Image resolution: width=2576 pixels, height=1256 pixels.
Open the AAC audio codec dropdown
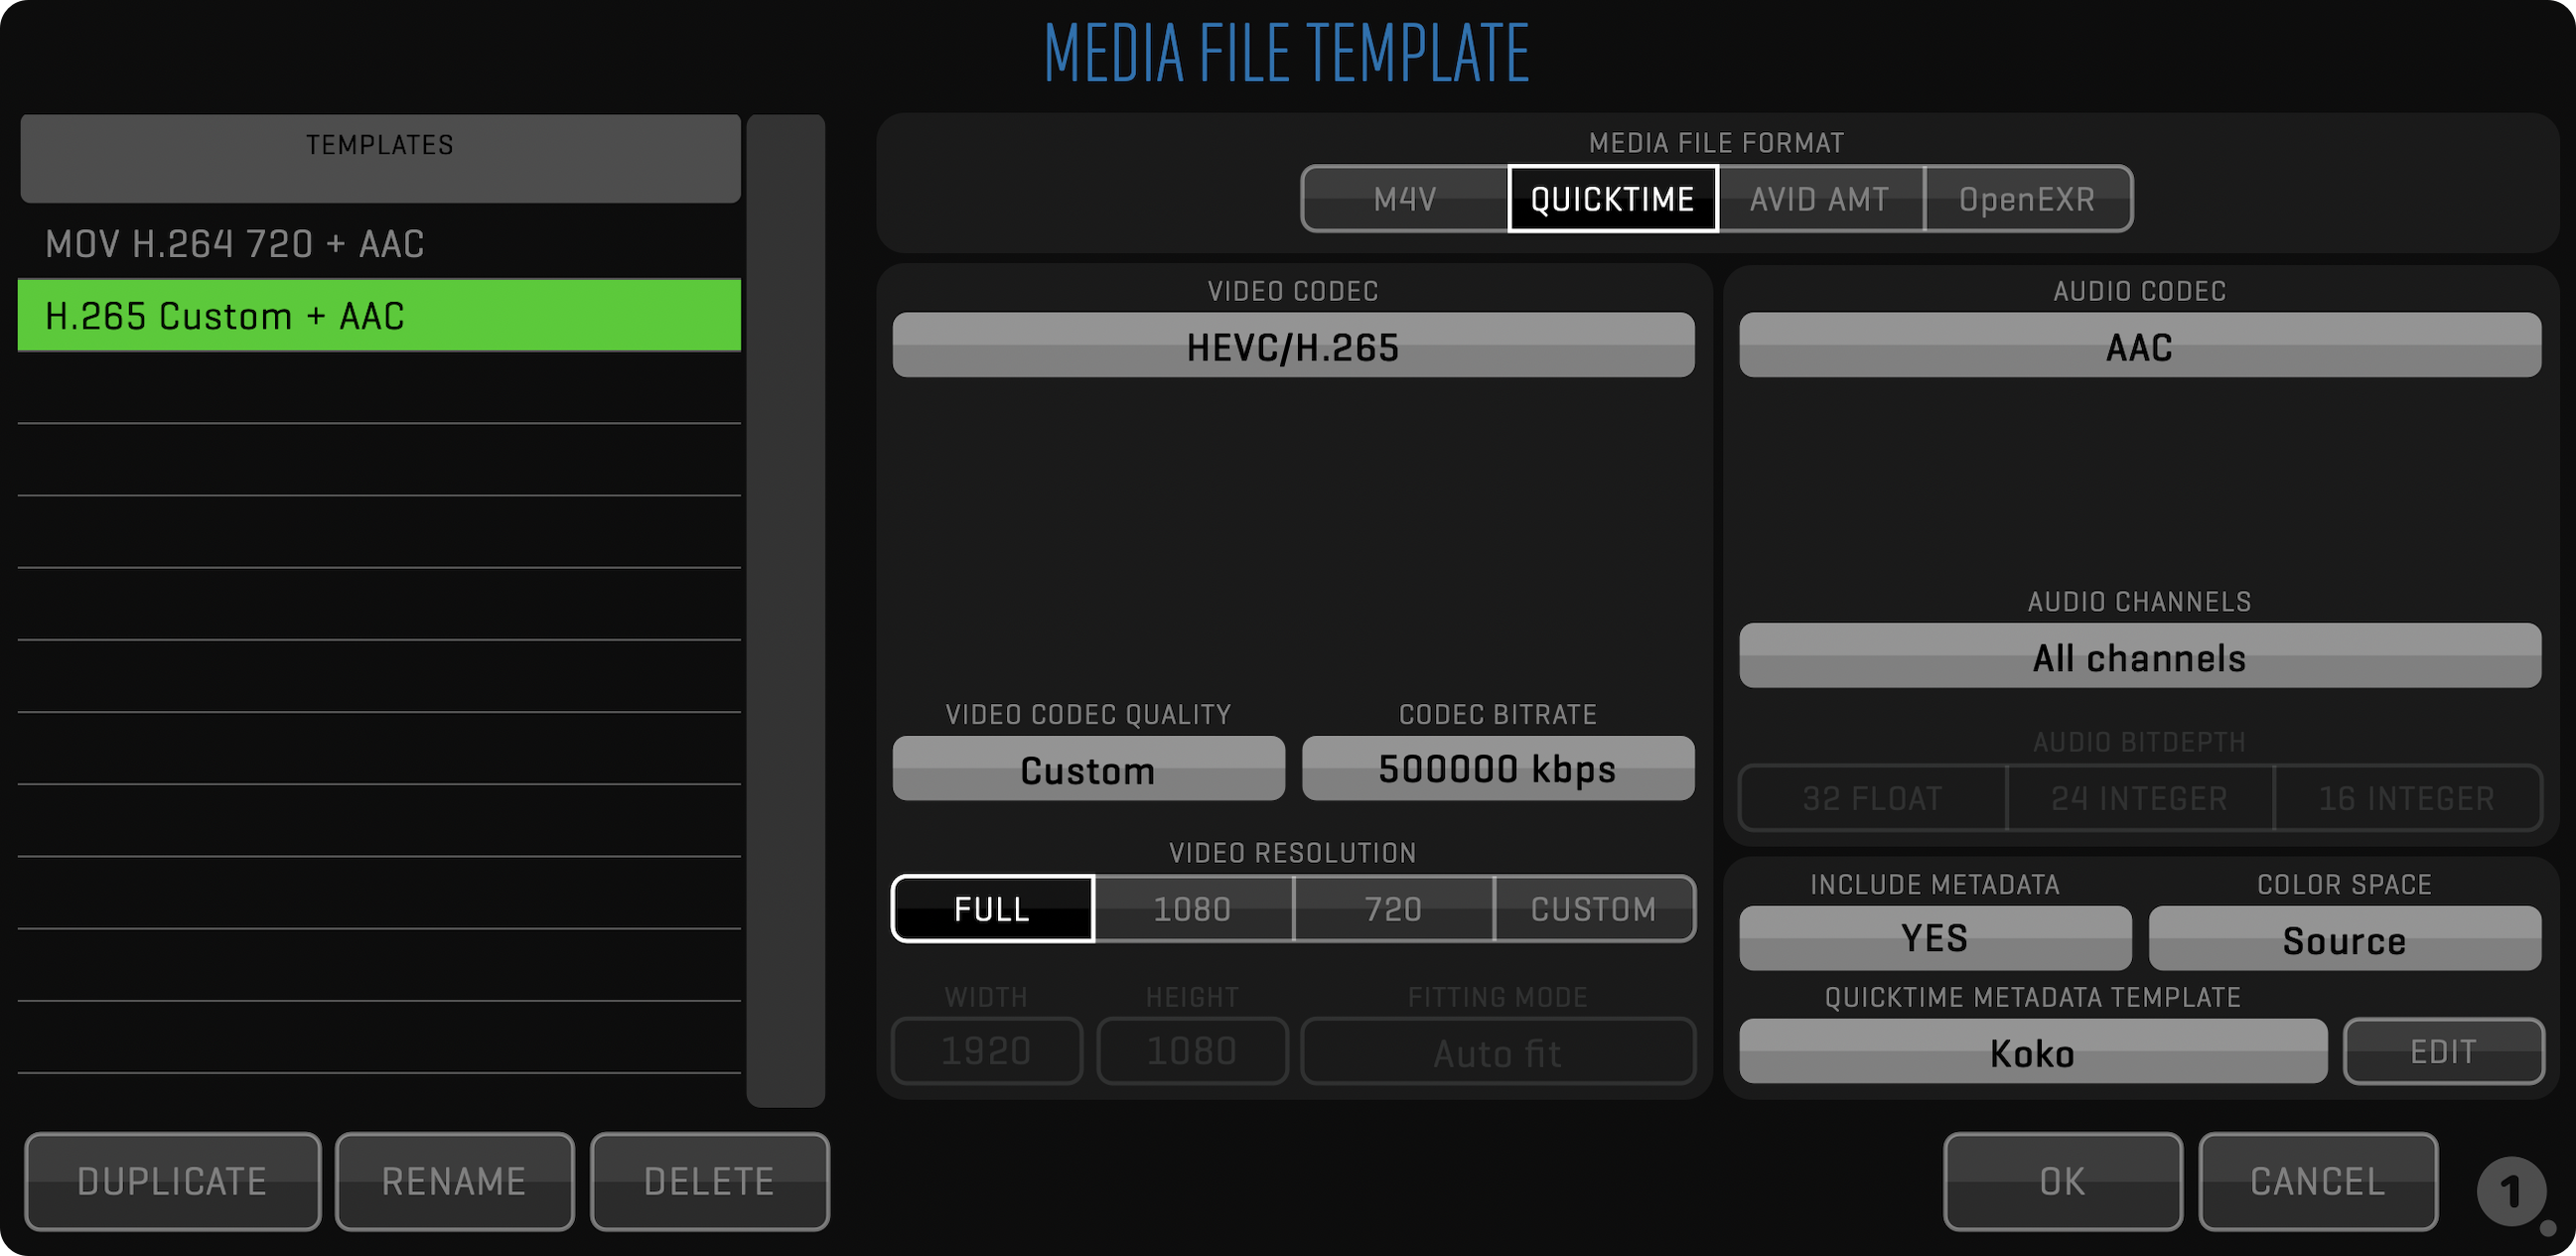pyautogui.click(x=2139, y=346)
